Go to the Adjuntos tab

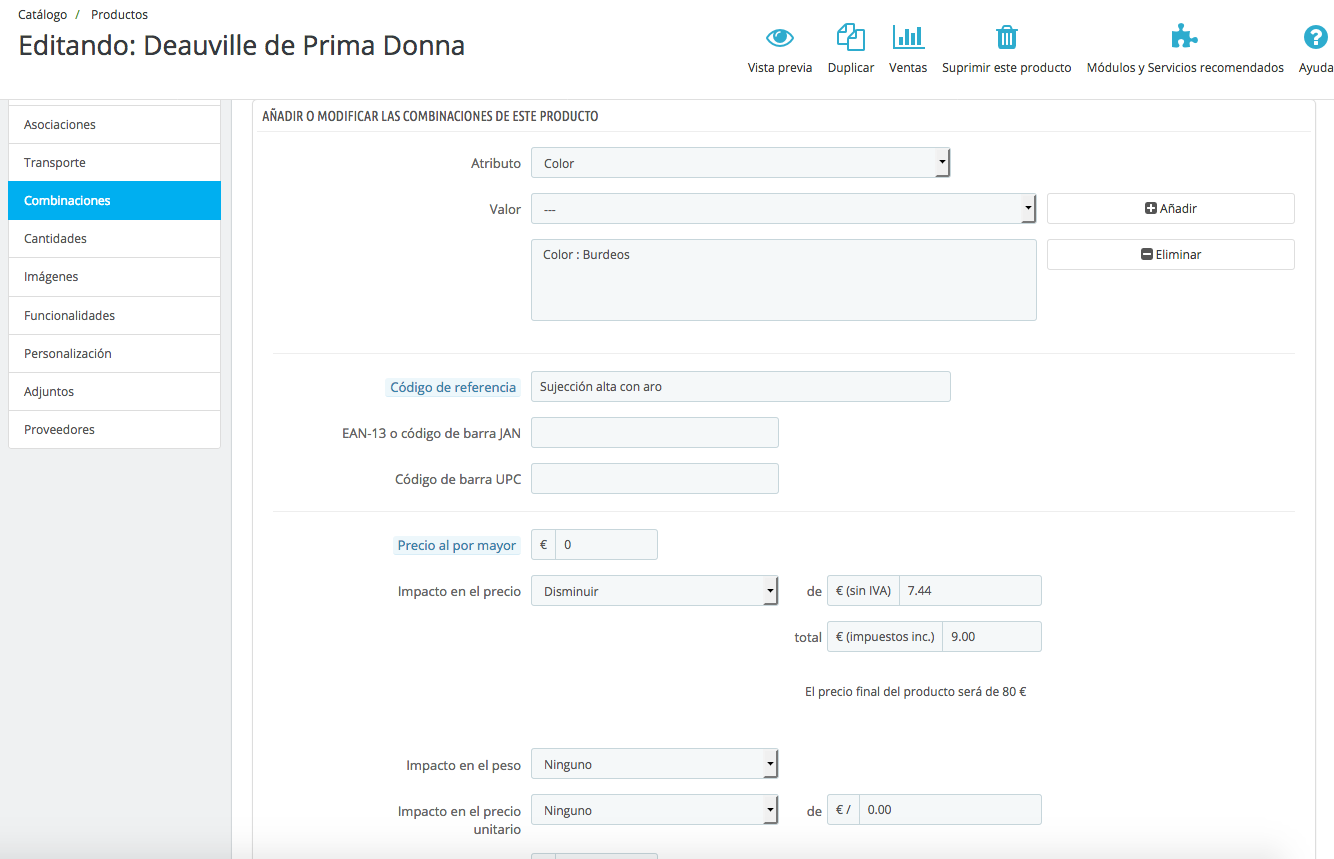tap(114, 392)
